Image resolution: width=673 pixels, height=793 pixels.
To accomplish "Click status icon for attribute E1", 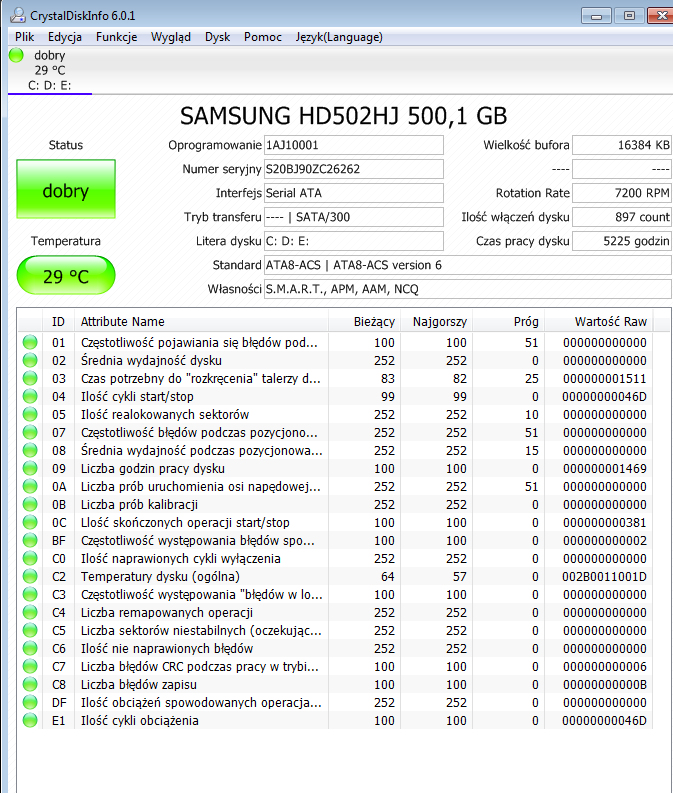I will coord(30,721).
